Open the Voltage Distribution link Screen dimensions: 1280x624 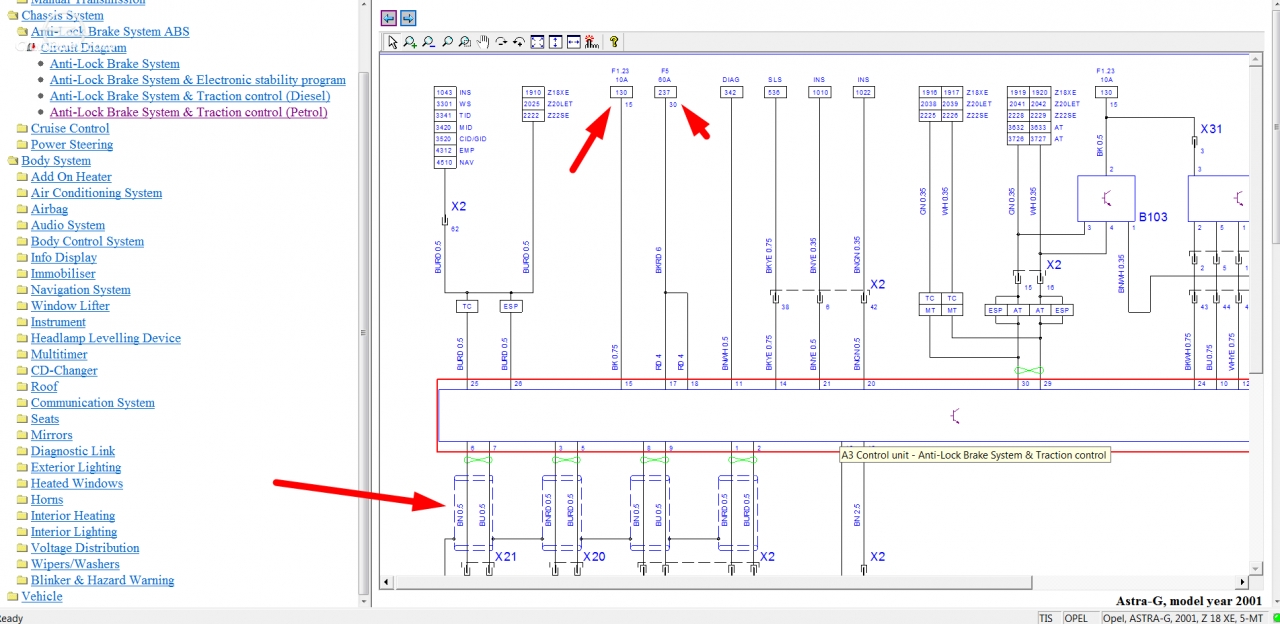(85, 548)
